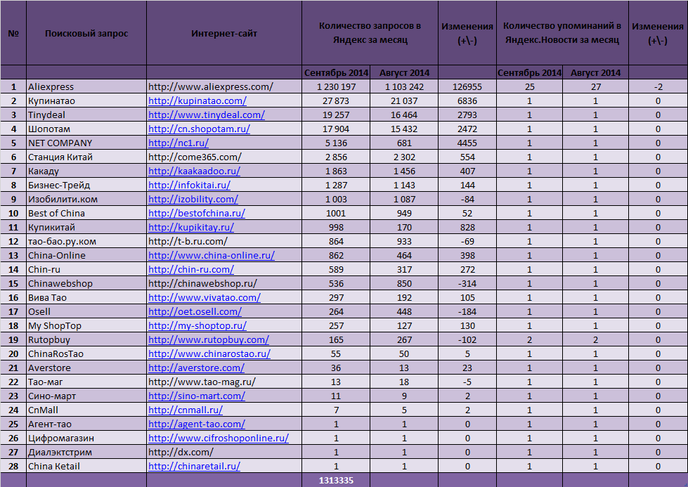Open the kupinatao.com link
This screenshot has height=487, width=688.
[x=197, y=101]
